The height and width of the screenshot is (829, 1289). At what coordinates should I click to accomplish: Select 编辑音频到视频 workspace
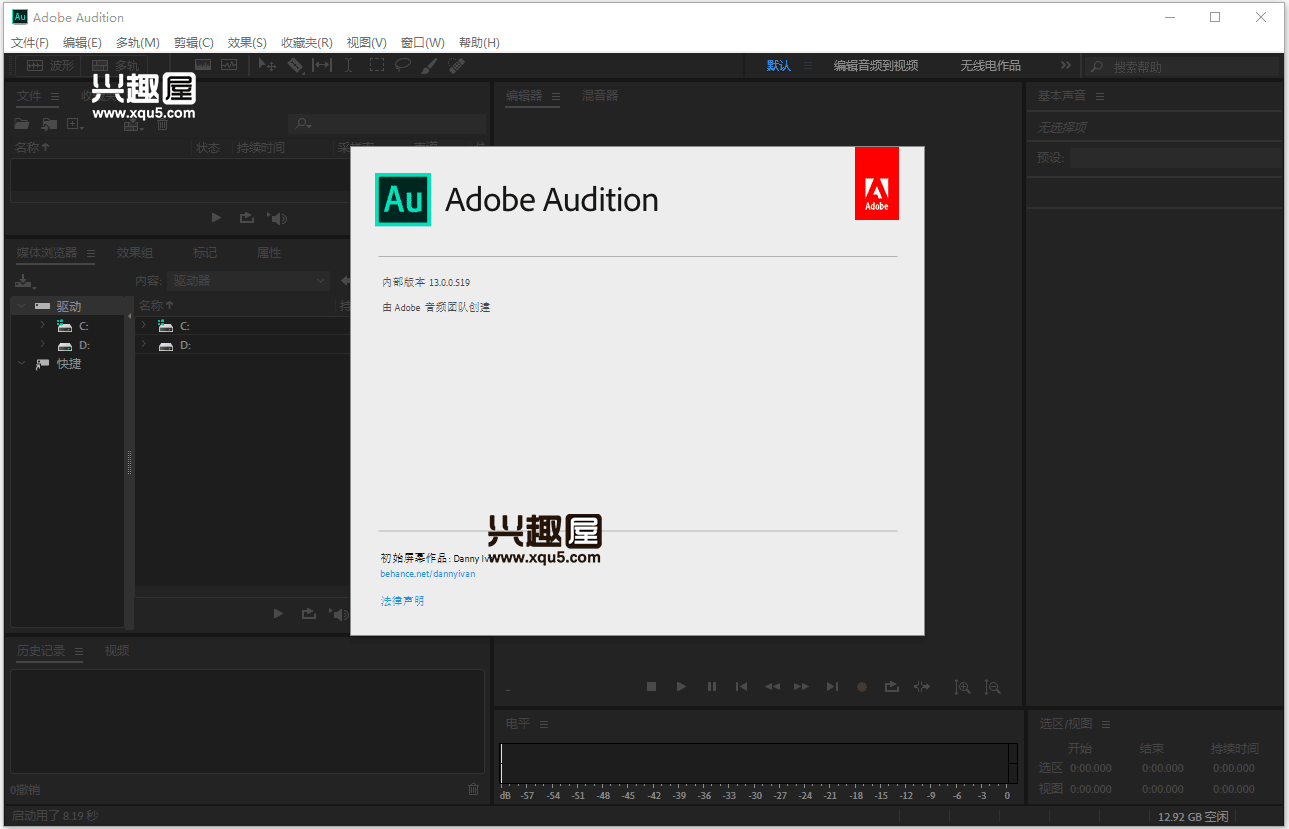[876, 66]
